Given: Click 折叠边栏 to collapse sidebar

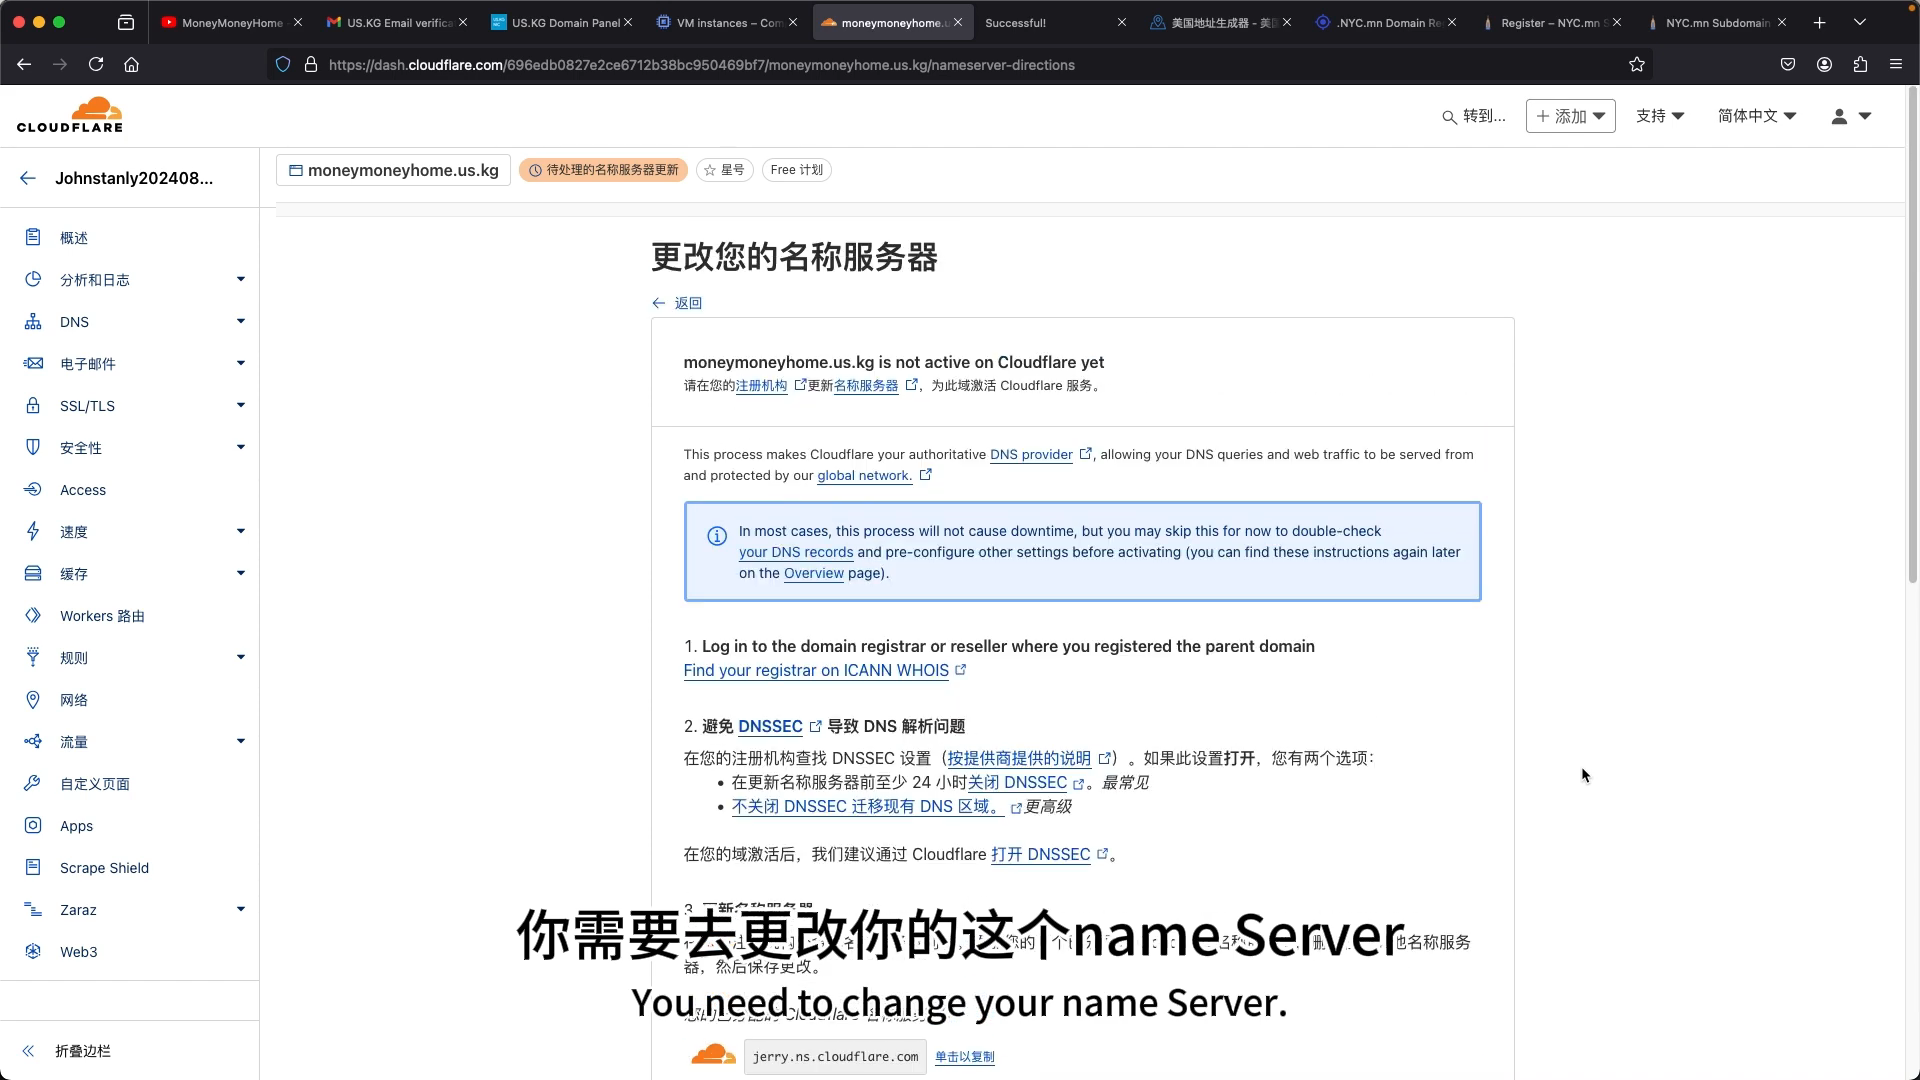Looking at the screenshot, I should click(x=66, y=1051).
